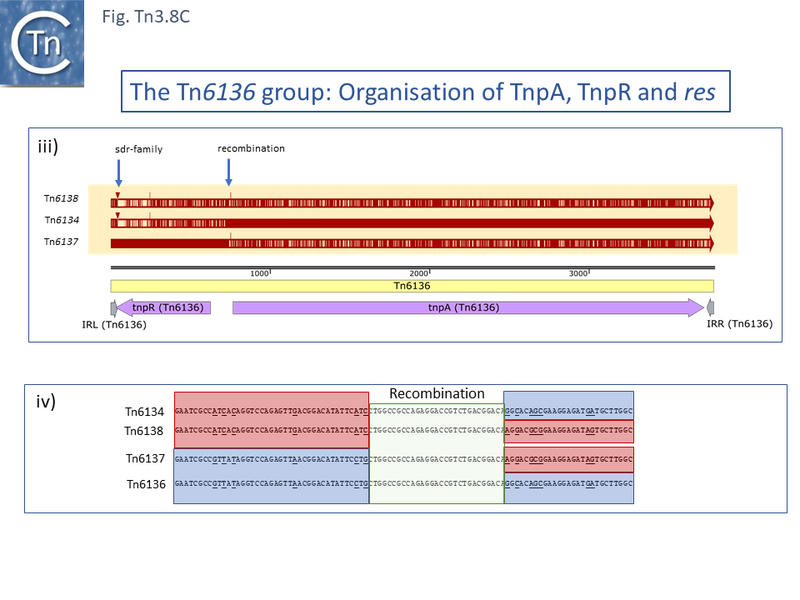800x600 pixels.
Task: Toggle visibility of the tnpR (Tn6136) gene arrow
Action: point(163,308)
